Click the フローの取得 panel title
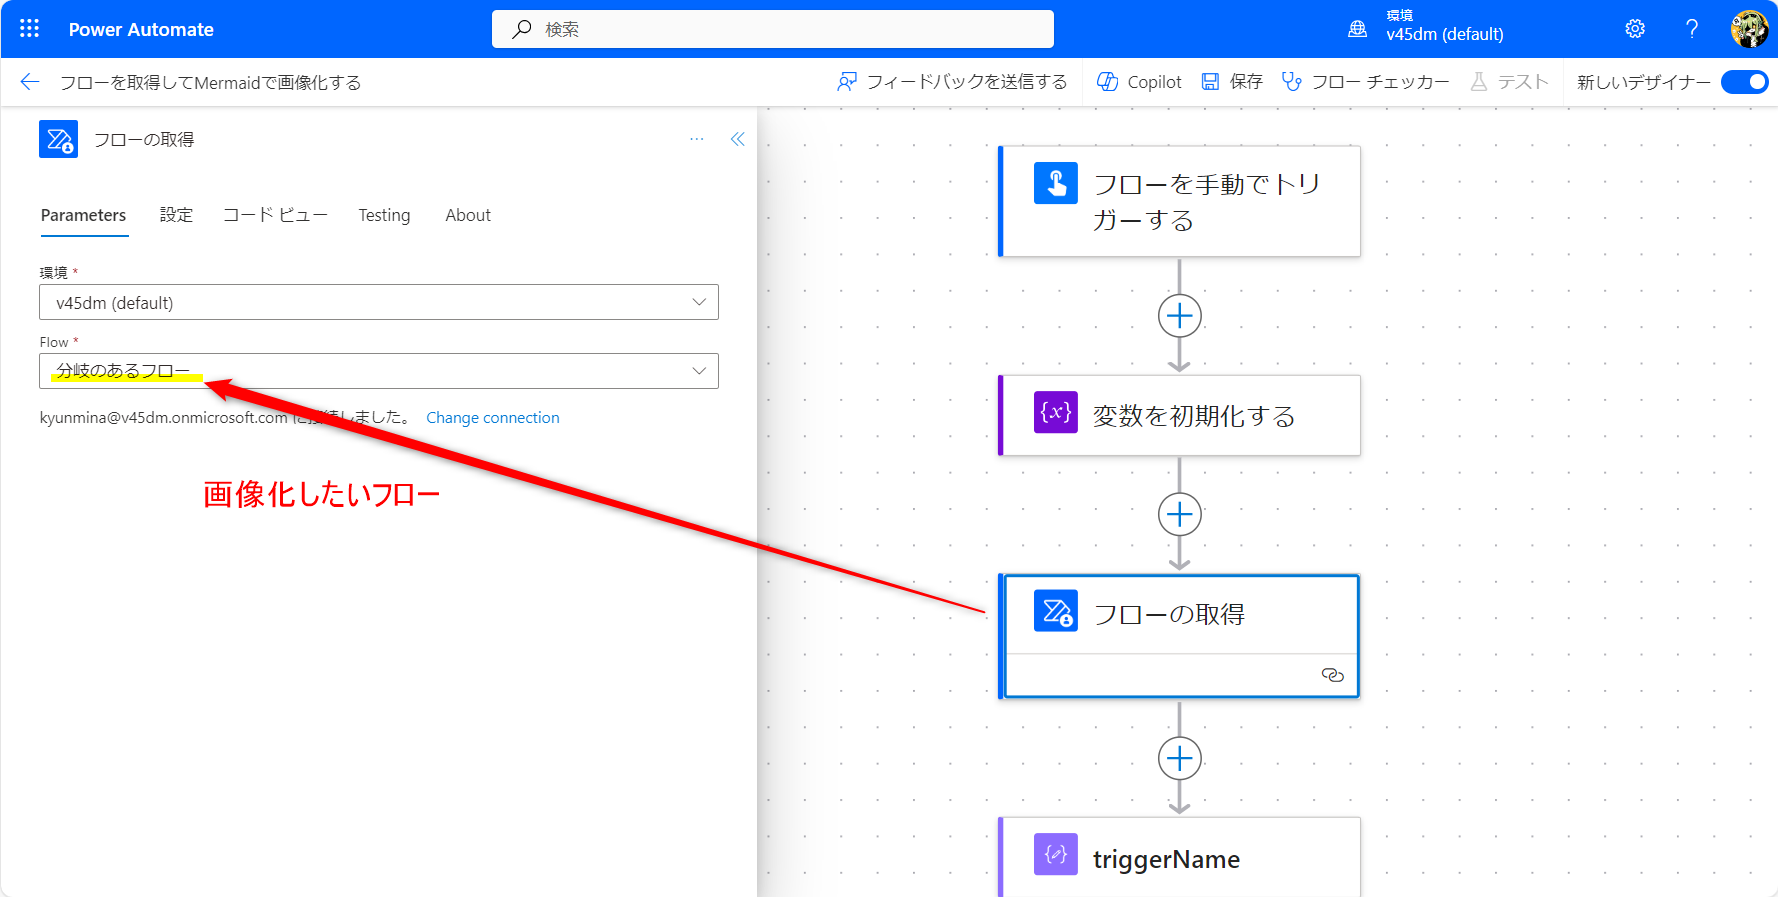 [144, 139]
